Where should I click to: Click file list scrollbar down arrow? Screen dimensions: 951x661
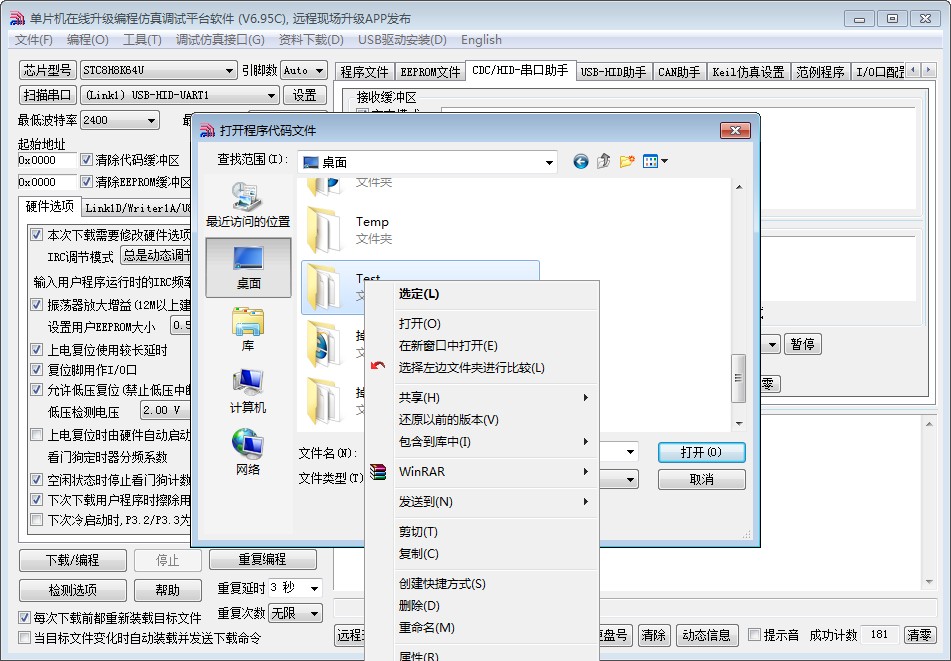click(739, 423)
